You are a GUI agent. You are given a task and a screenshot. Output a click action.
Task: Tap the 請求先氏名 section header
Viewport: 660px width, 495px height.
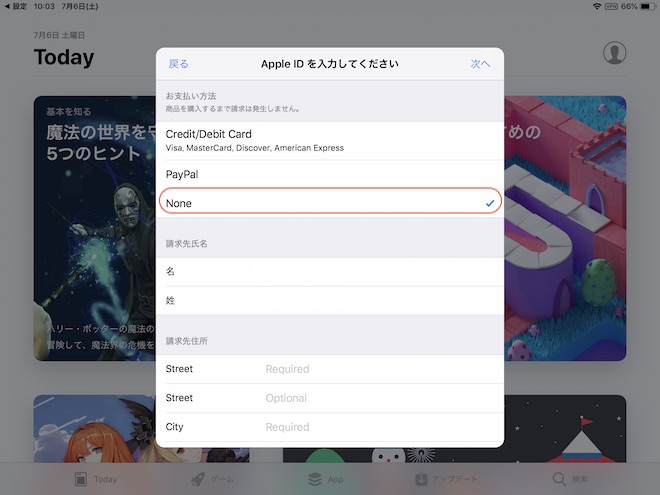[186, 244]
